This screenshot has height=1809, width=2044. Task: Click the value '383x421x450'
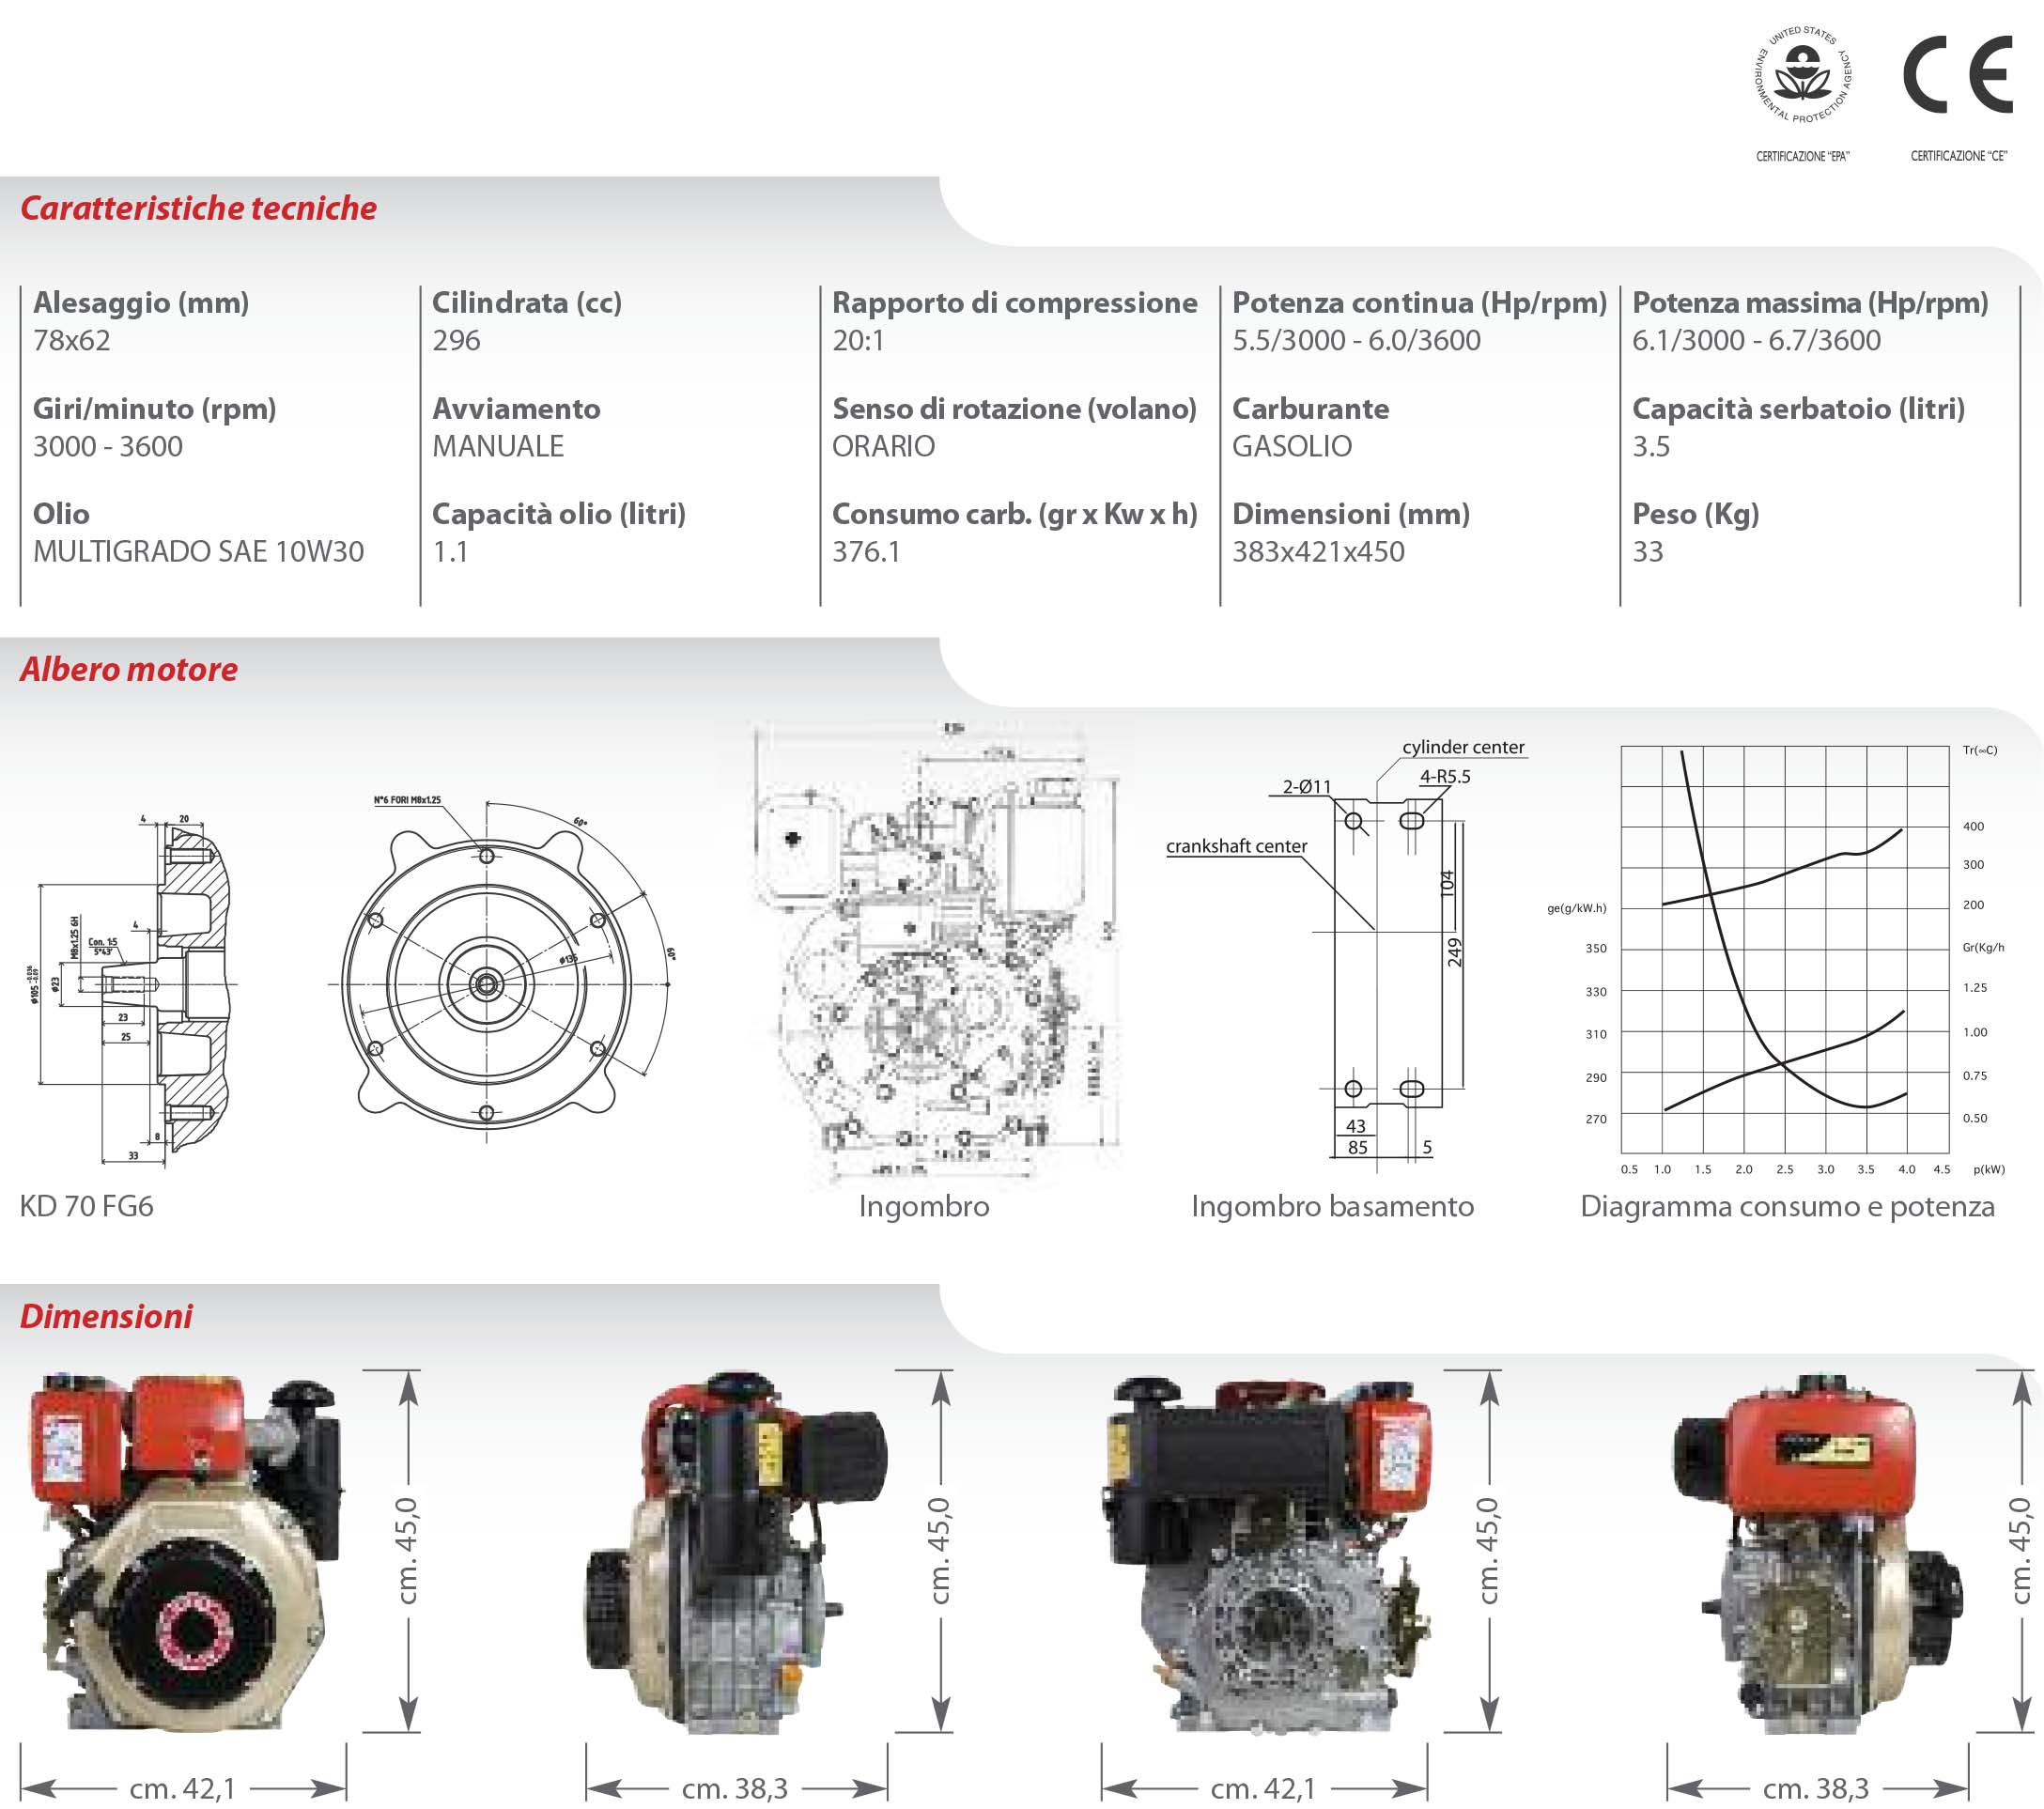pos(1318,552)
